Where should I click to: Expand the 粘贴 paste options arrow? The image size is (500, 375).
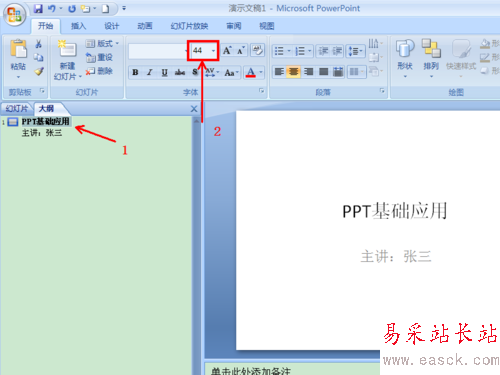pyautogui.click(x=18, y=77)
